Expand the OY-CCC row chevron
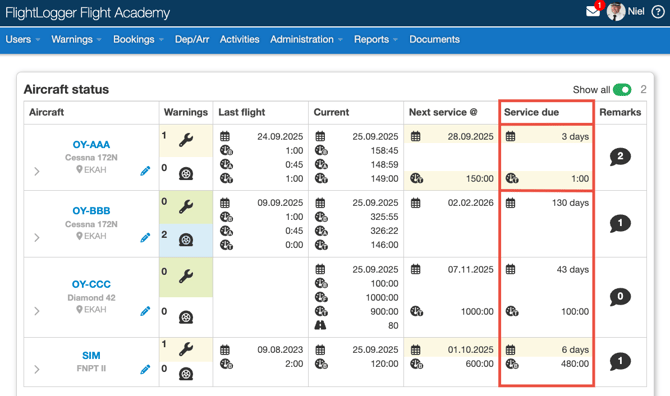 [x=37, y=311]
